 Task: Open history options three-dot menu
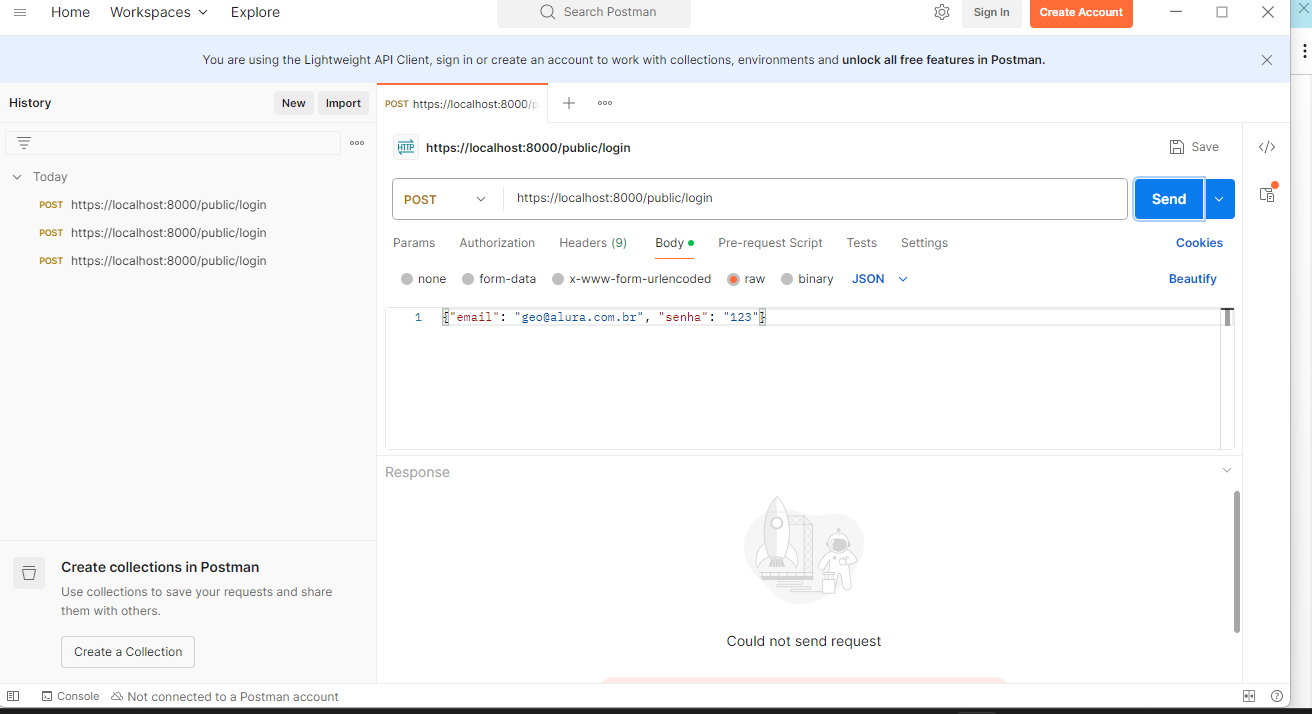pos(357,143)
